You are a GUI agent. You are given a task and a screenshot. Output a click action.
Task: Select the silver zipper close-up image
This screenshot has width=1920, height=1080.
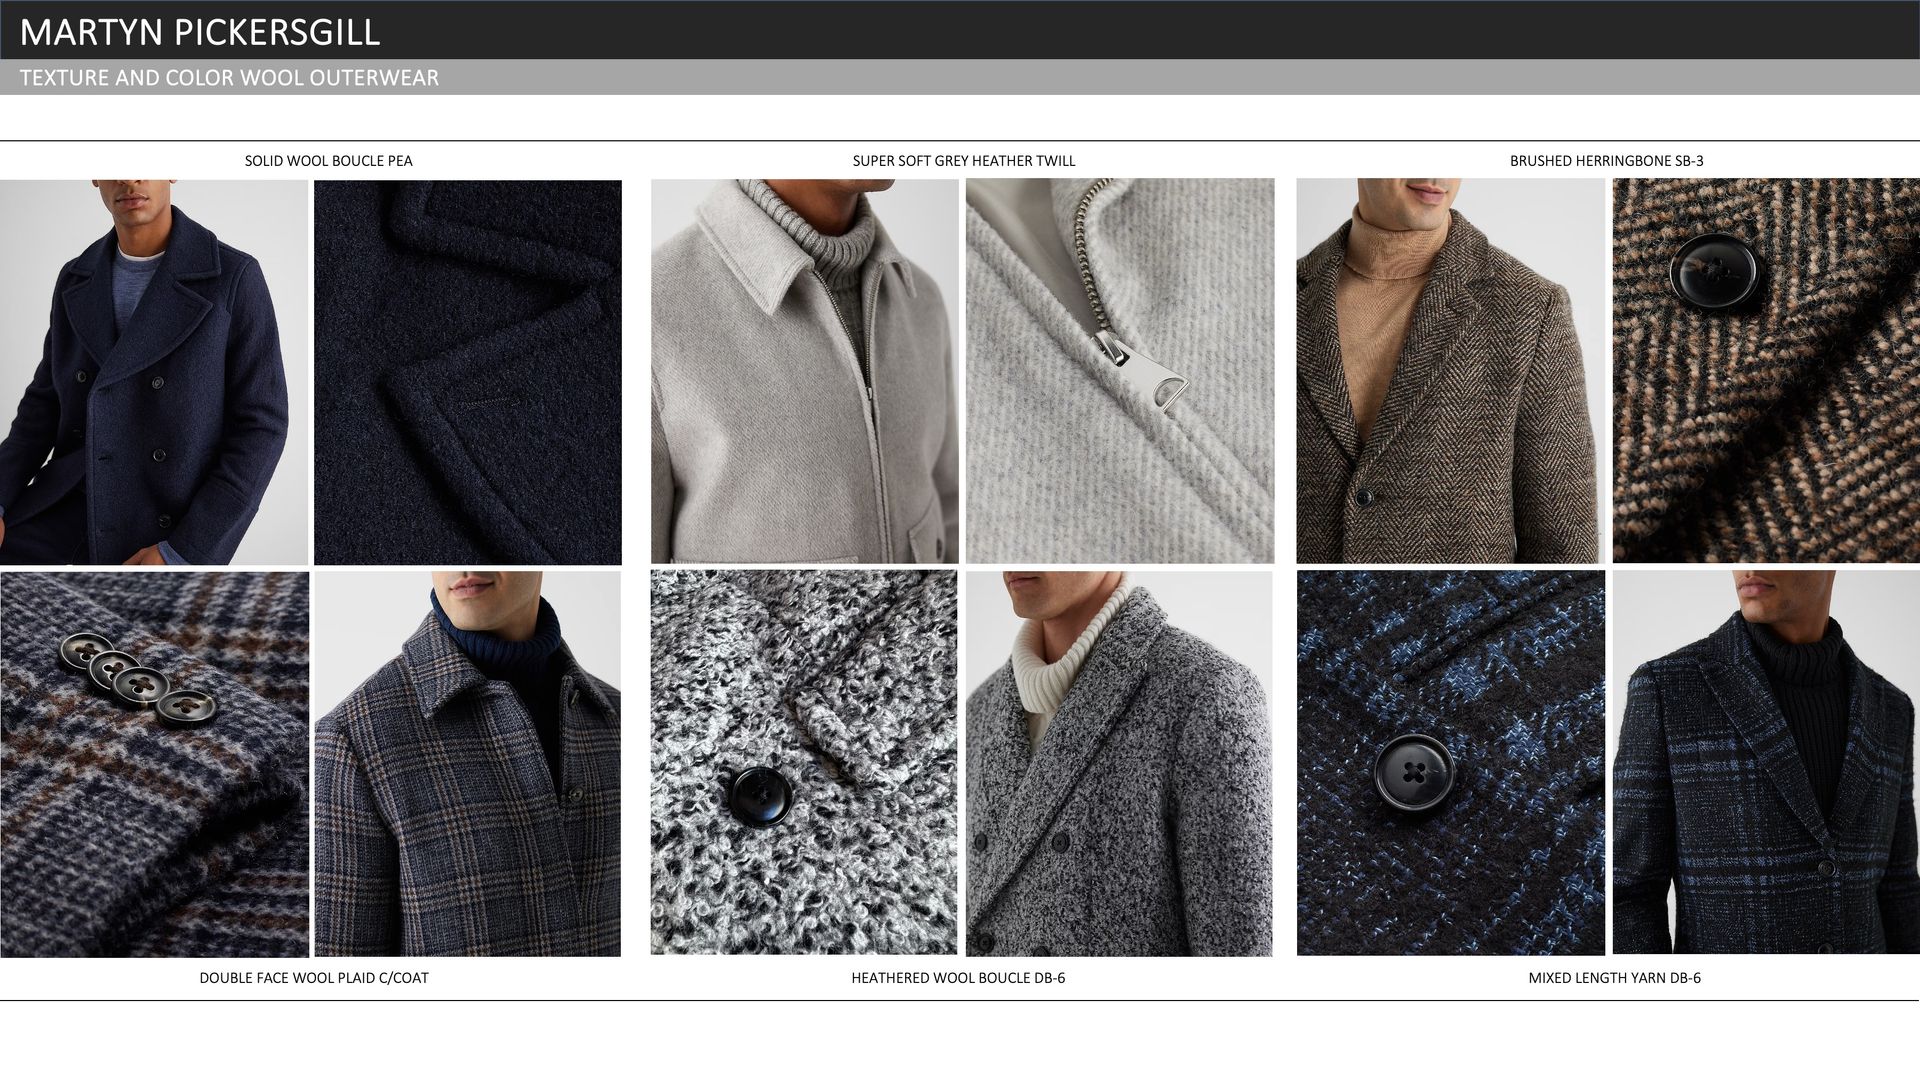tap(1119, 371)
